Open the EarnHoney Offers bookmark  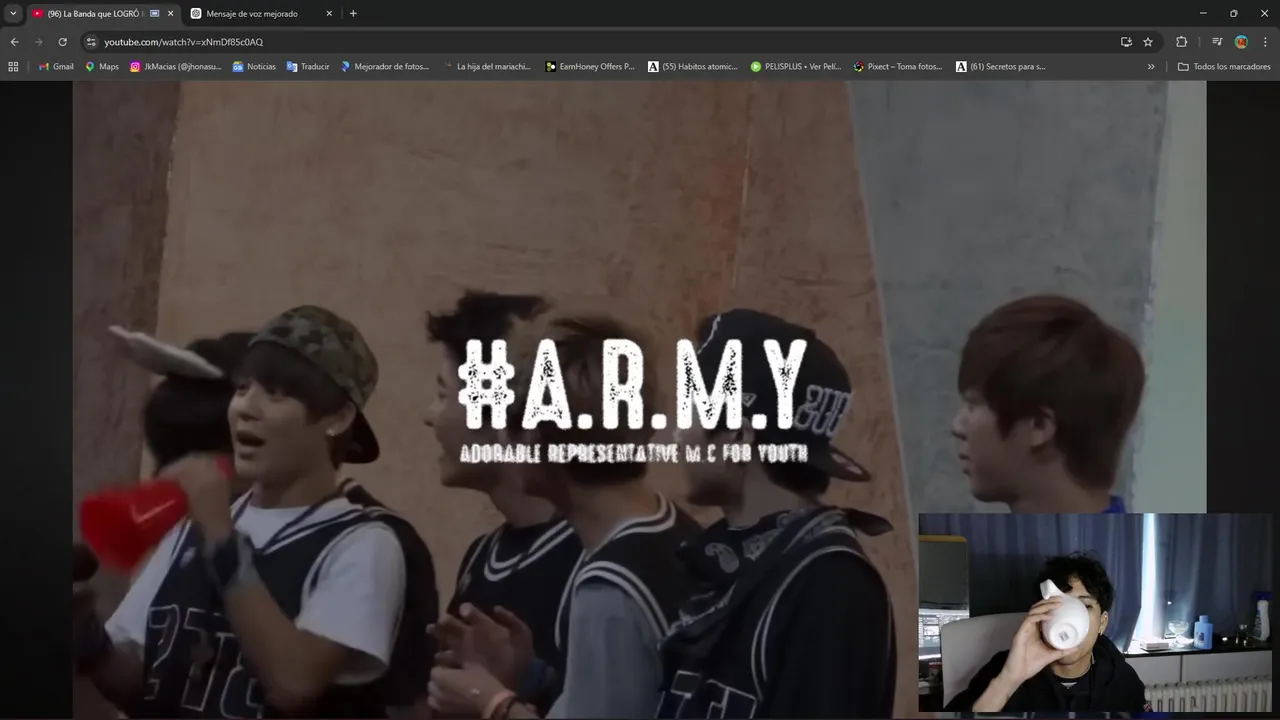pyautogui.click(x=590, y=67)
